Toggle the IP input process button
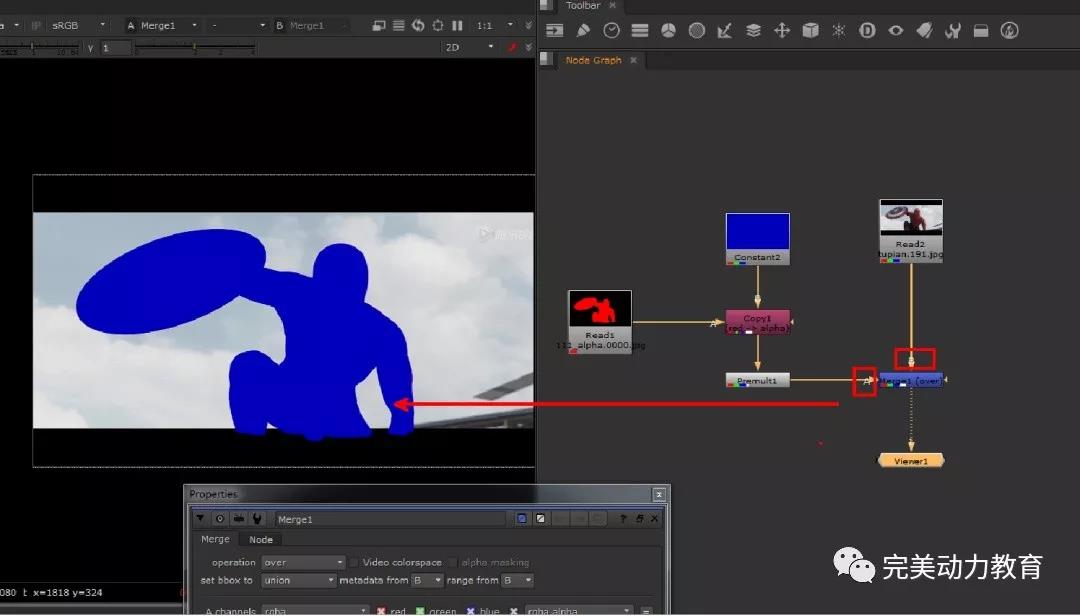Viewport: 1080px width, 616px height. [37, 25]
